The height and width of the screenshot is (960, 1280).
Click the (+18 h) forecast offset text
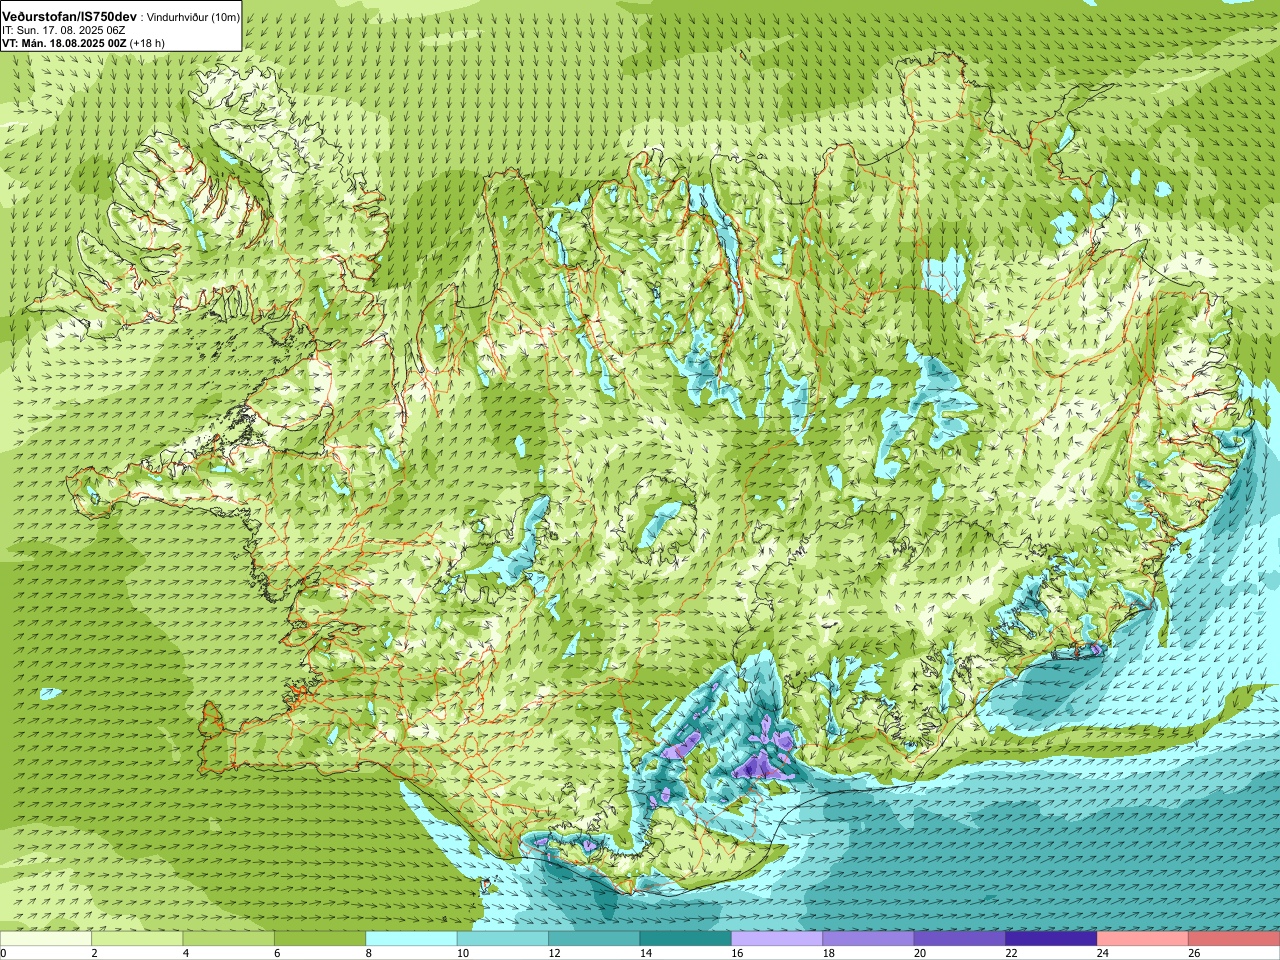pyautogui.click(x=147, y=43)
